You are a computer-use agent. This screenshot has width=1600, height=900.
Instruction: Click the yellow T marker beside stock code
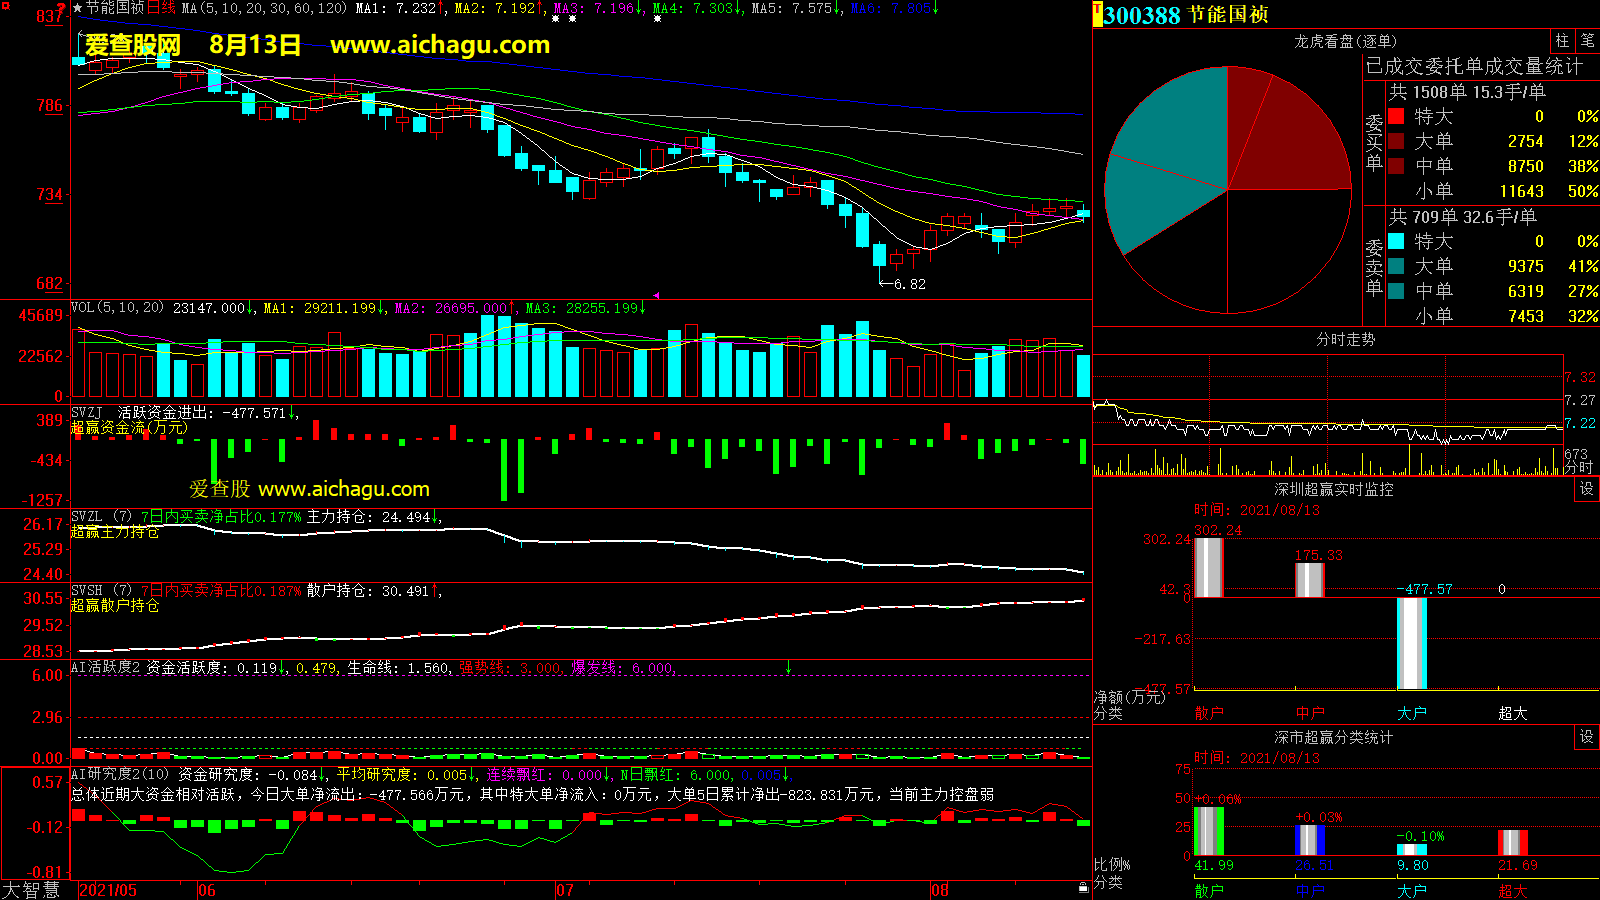(1098, 15)
